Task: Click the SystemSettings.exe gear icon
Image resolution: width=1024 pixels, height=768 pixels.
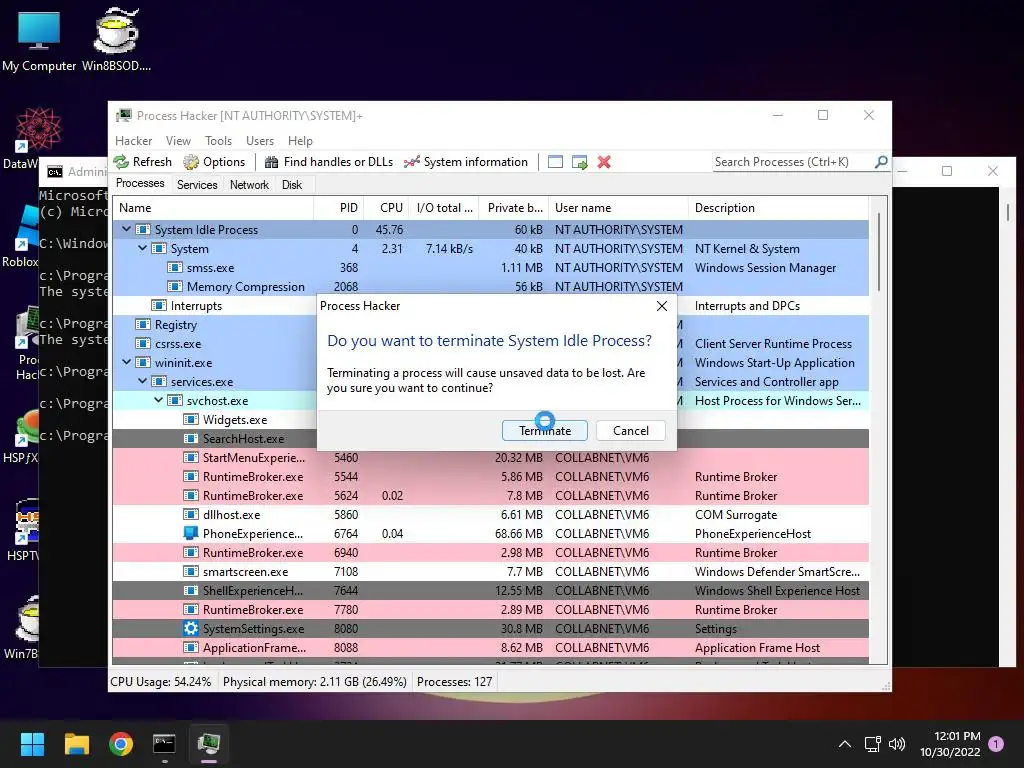Action: (191, 628)
